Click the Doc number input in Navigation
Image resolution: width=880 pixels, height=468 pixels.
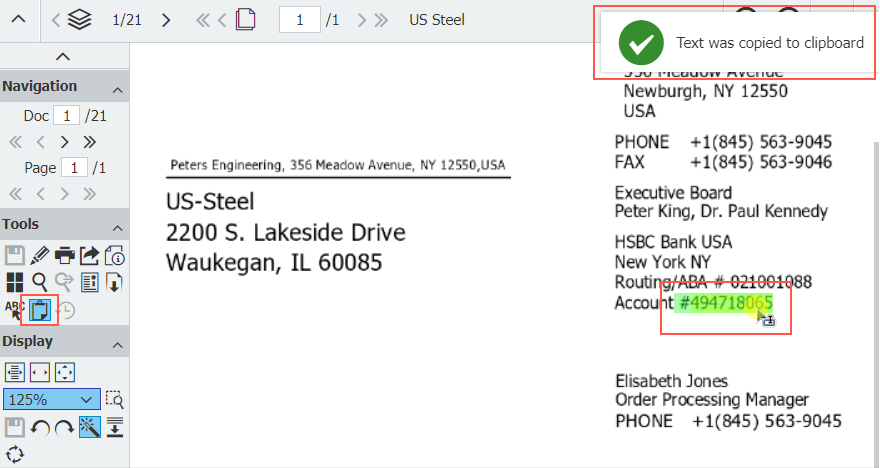[67, 116]
